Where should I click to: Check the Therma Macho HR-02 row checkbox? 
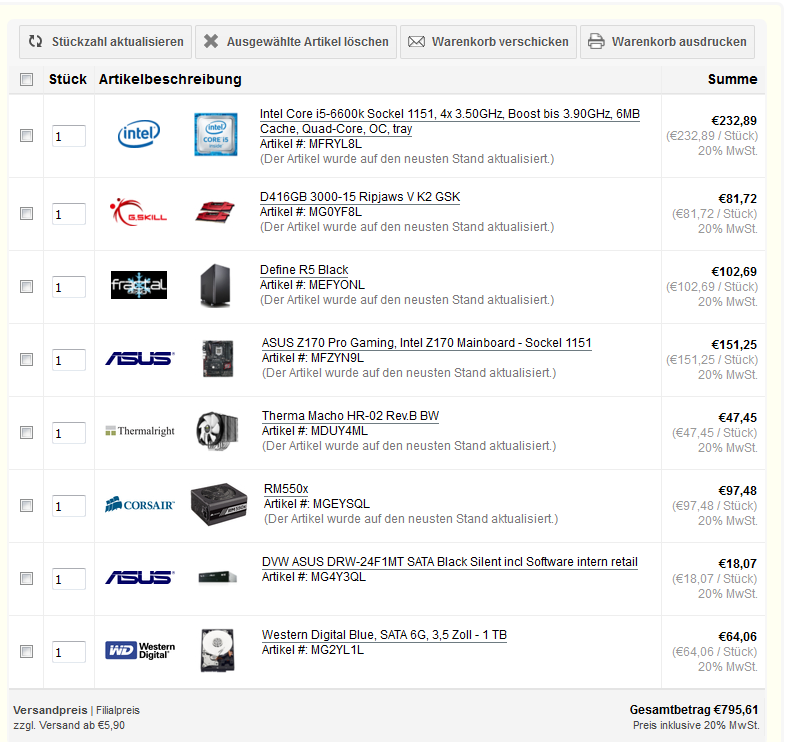point(27,433)
